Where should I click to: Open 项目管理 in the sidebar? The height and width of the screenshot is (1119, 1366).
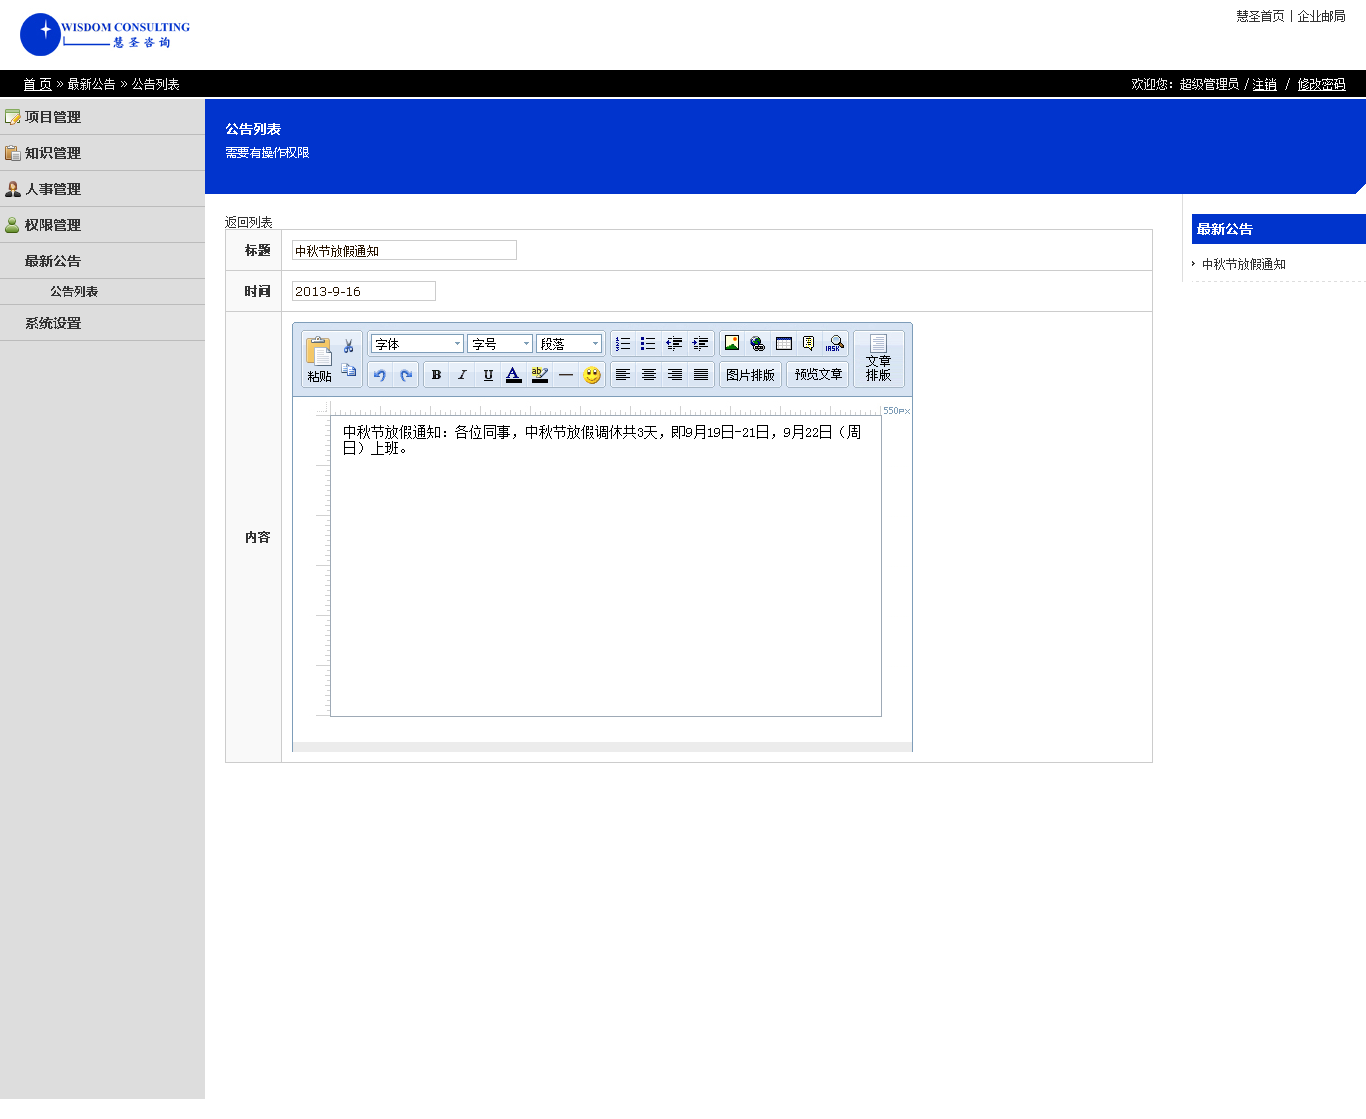tap(53, 117)
